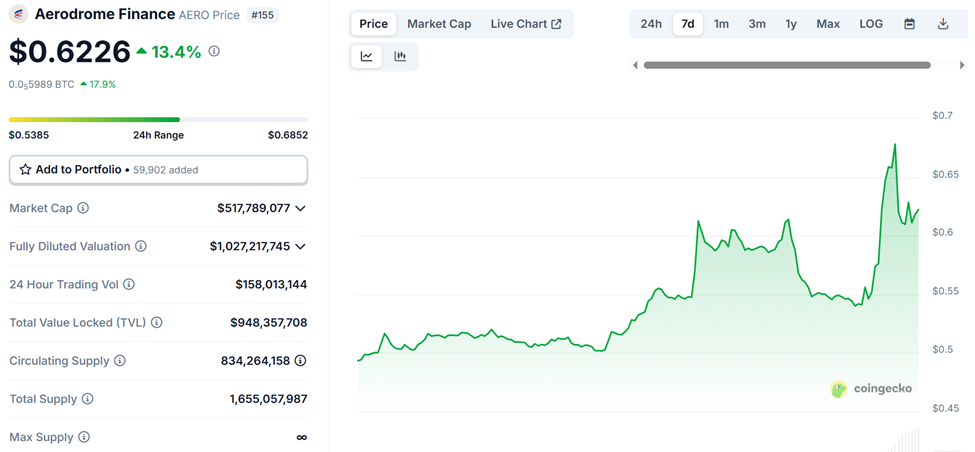Click the Add to Portfolio button
The height and width of the screenshot is (452, 975).
pyautogui.click(x=158, y=170)
